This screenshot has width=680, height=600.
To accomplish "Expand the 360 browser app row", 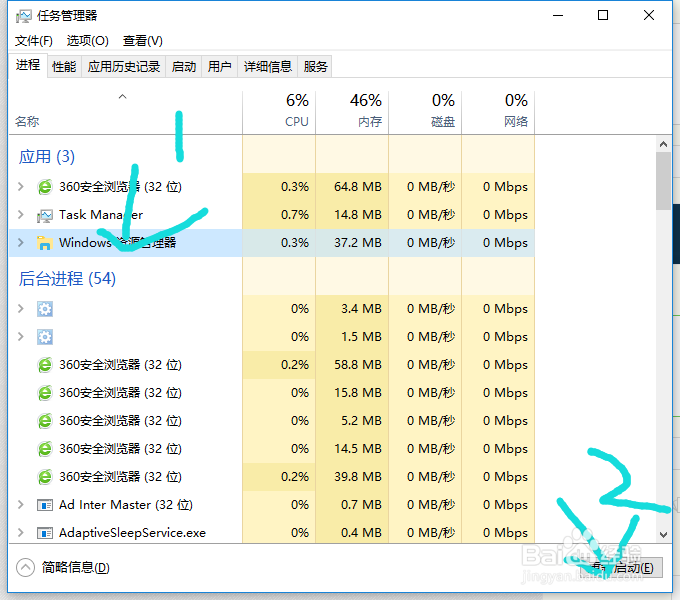I will 20,187.
